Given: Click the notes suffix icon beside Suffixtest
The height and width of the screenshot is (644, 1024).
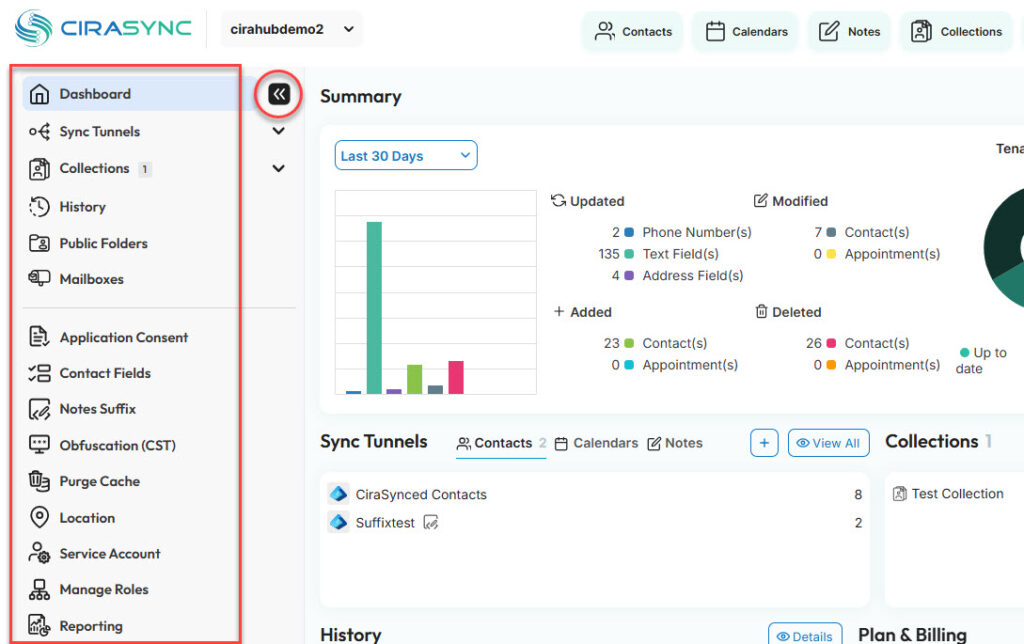Looking at the screenshot, I should 431,523.
